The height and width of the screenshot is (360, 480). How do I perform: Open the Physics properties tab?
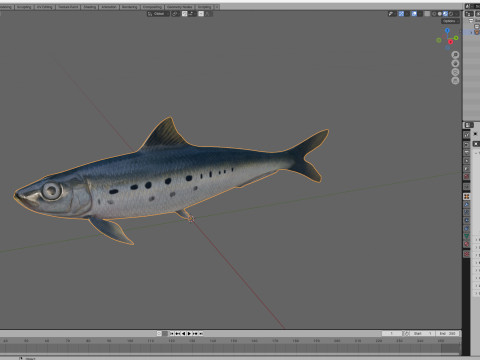point(467,220)
